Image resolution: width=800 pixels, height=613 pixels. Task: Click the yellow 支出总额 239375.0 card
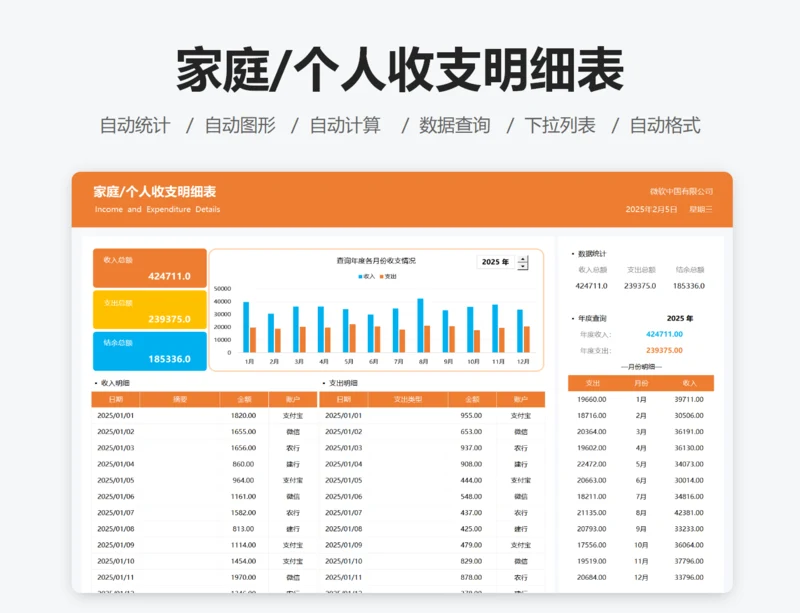[149, 310]
